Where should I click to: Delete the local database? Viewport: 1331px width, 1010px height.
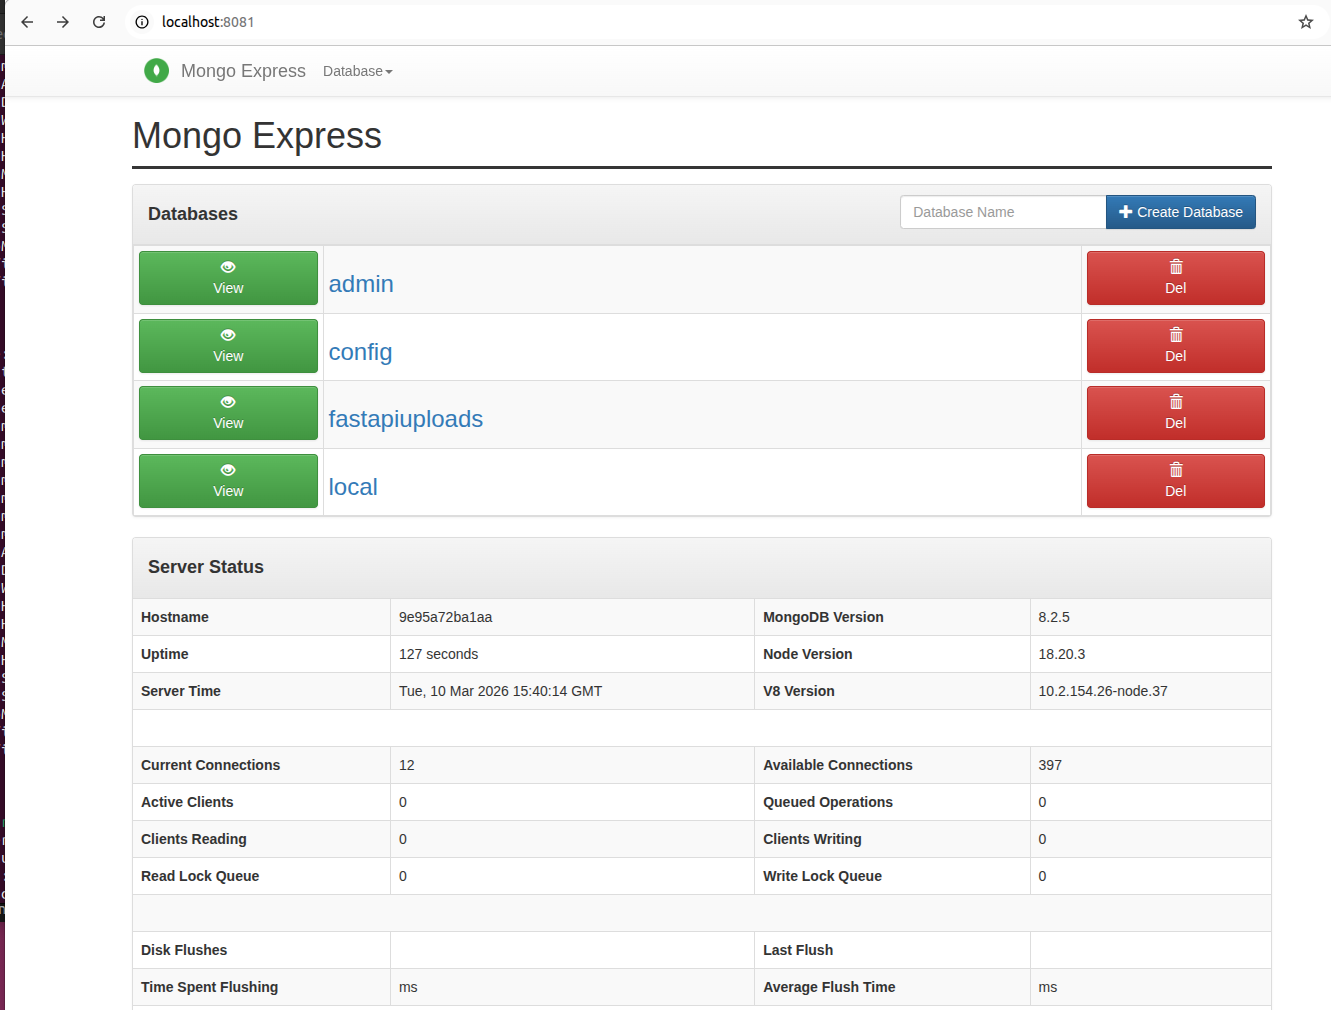pos(1175,481)
